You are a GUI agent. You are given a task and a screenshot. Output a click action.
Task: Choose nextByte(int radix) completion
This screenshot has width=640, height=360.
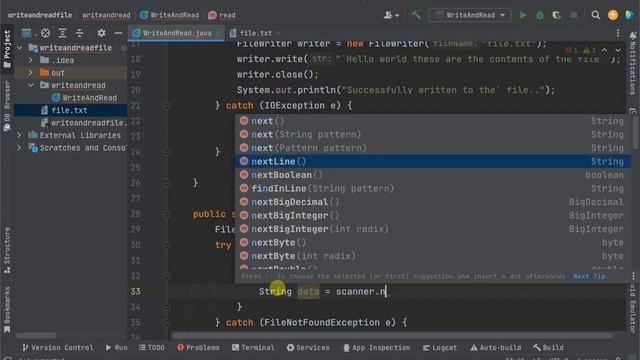tap(433, 256)
